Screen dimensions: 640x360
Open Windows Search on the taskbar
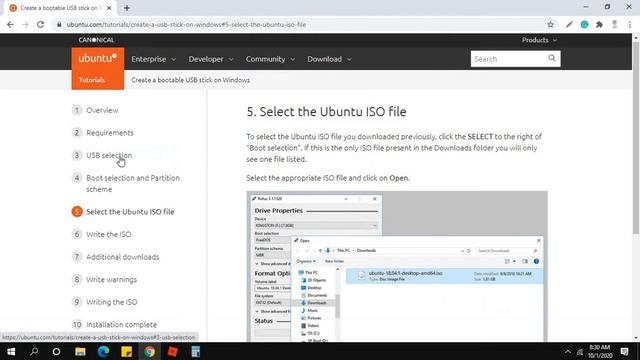[34, 351]
